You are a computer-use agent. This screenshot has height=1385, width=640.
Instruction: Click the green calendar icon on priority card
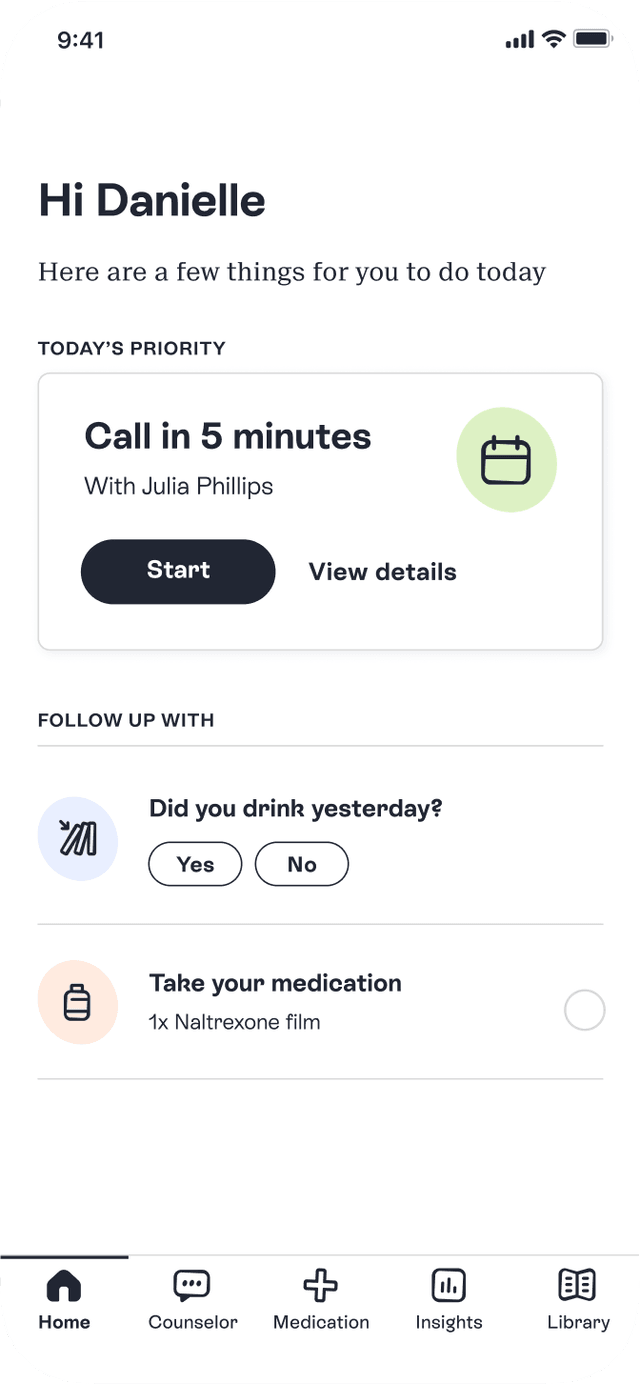point(507,459)
